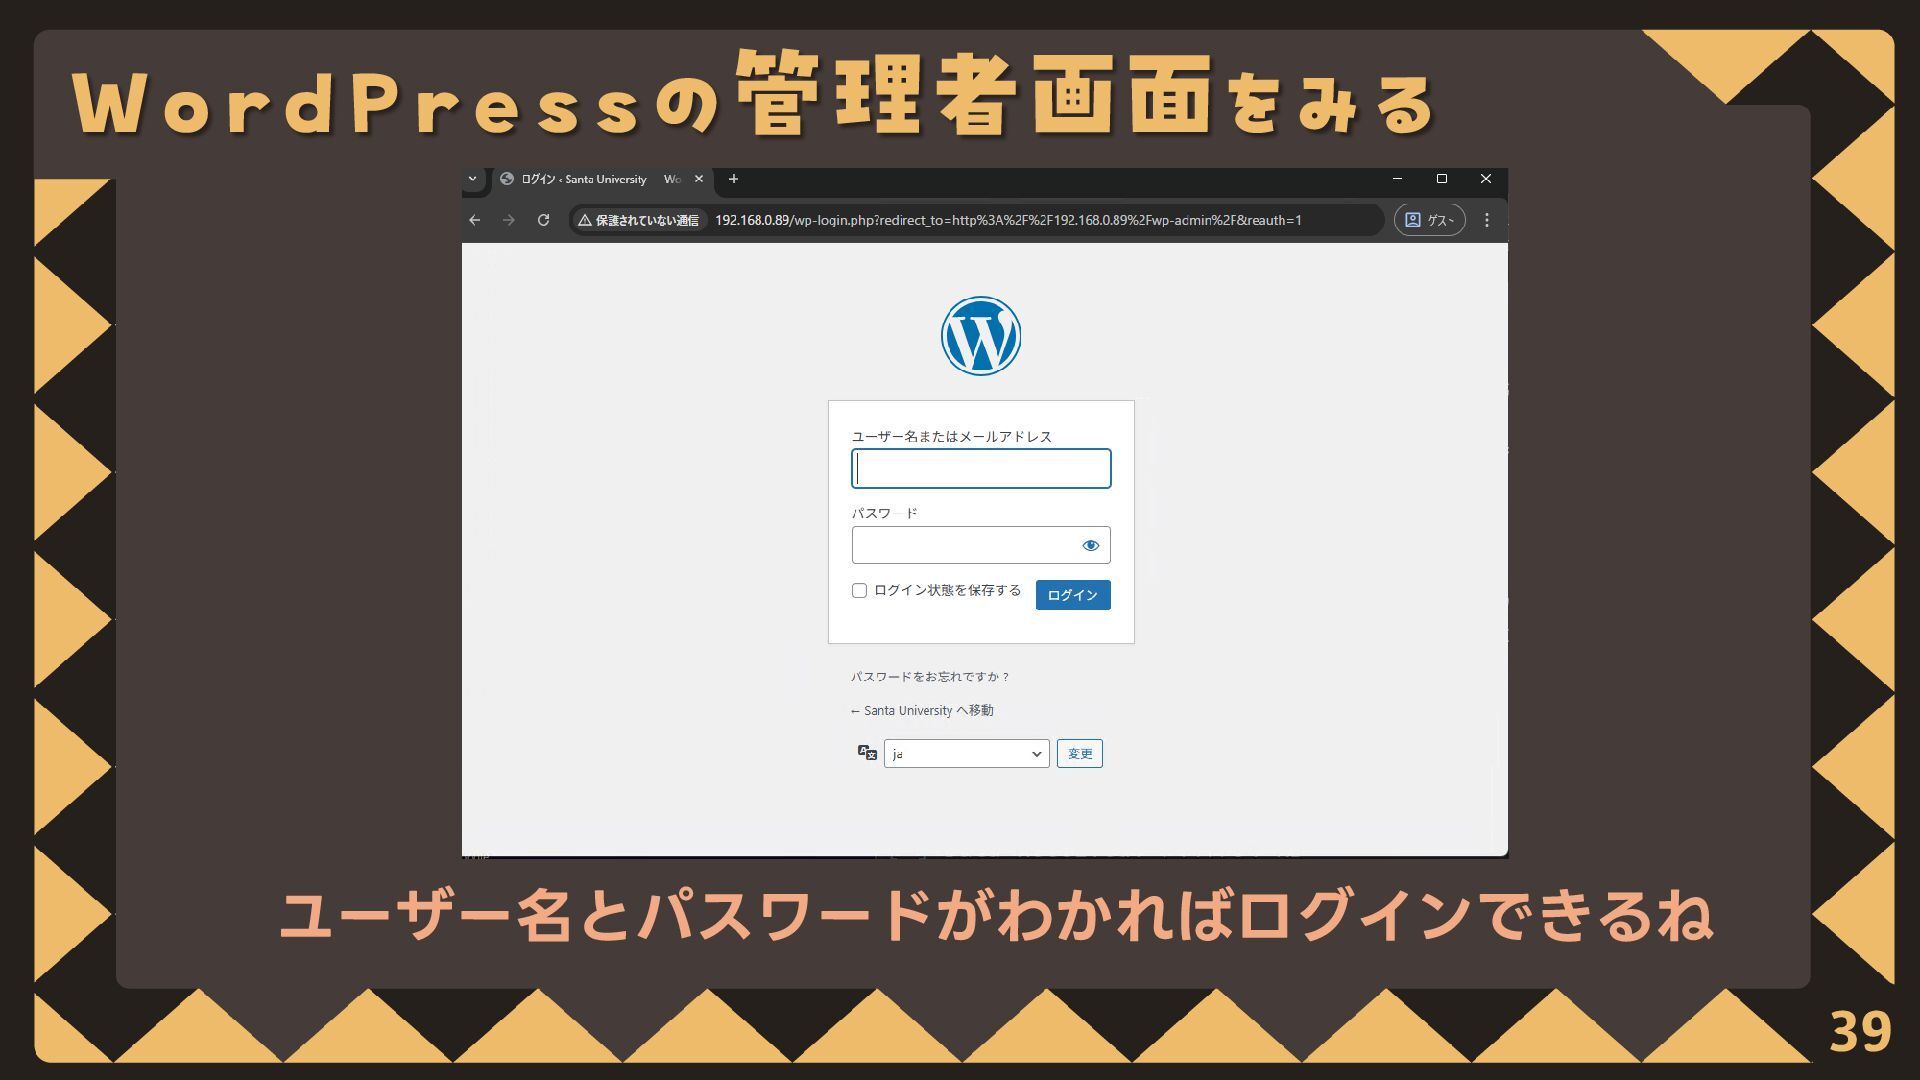The width and height of the screenshot is (1920, 1080).
Task: Open the language selection dropdown
Action: [x=966, y=754]
